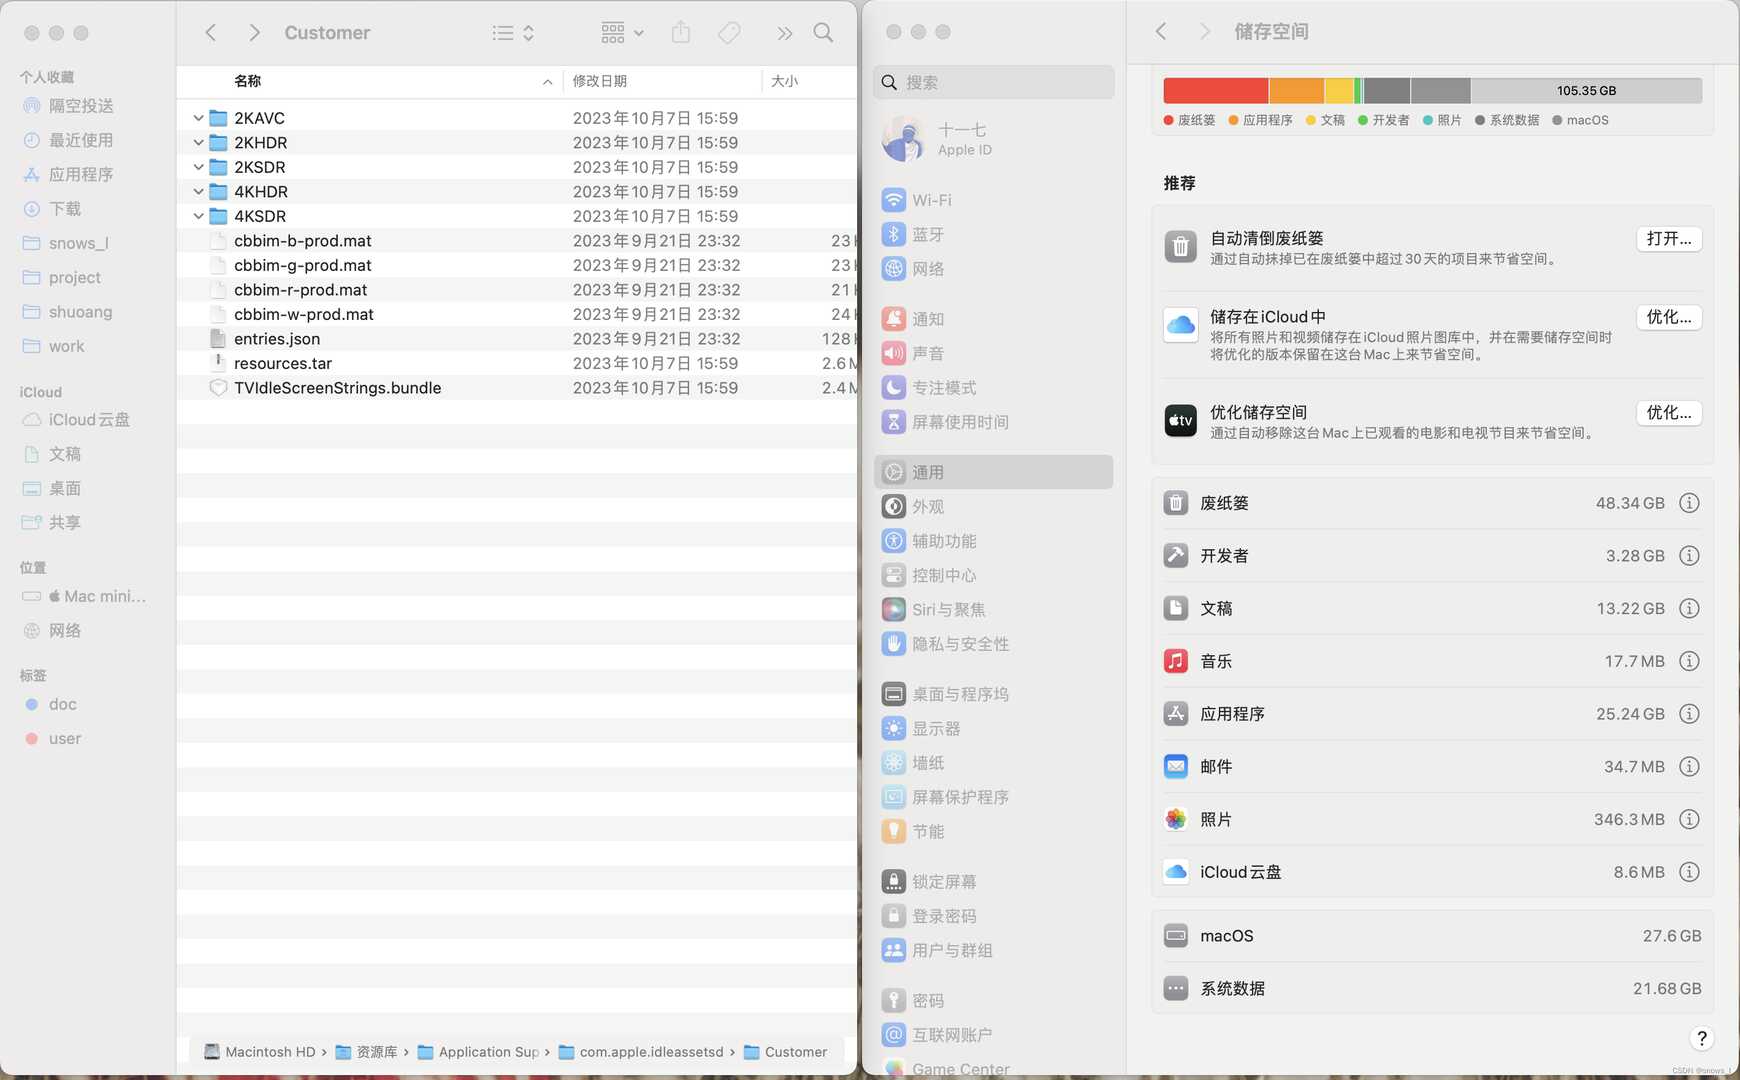The width and height of the screenshot is (1740, 1080).
Task: Go back in System Settings window
Action: (x=1161, y=32)
